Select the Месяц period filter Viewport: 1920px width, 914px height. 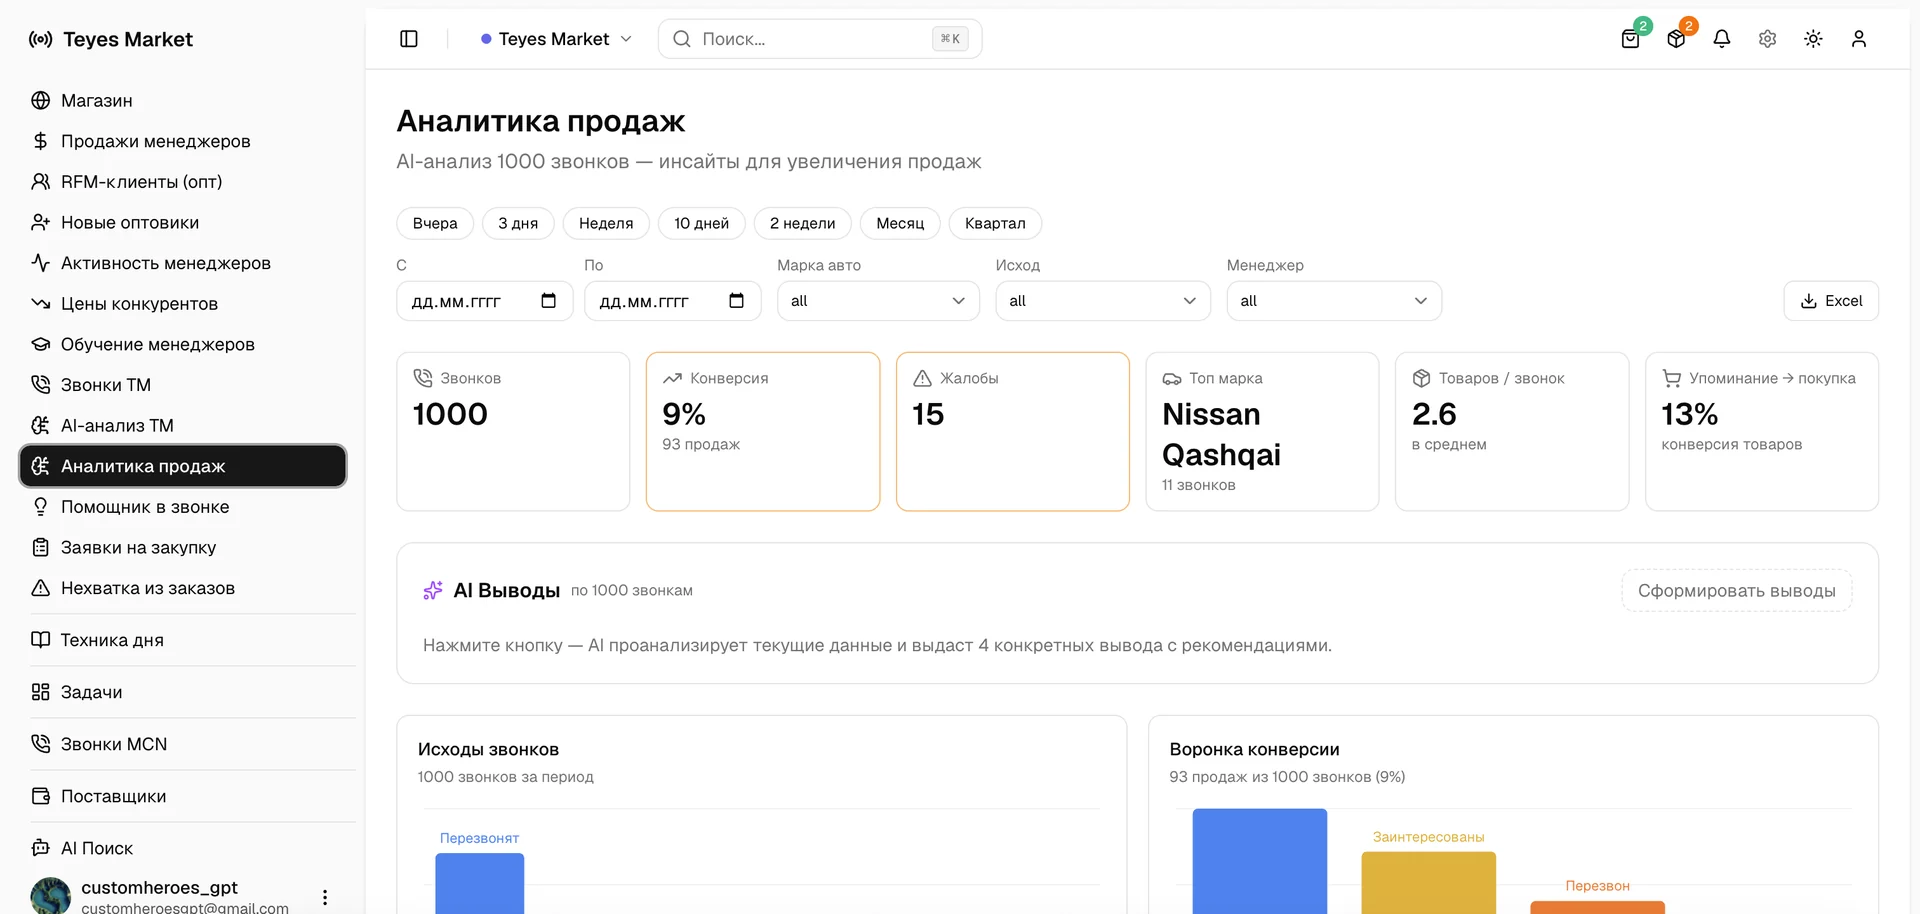click(900, 223)
